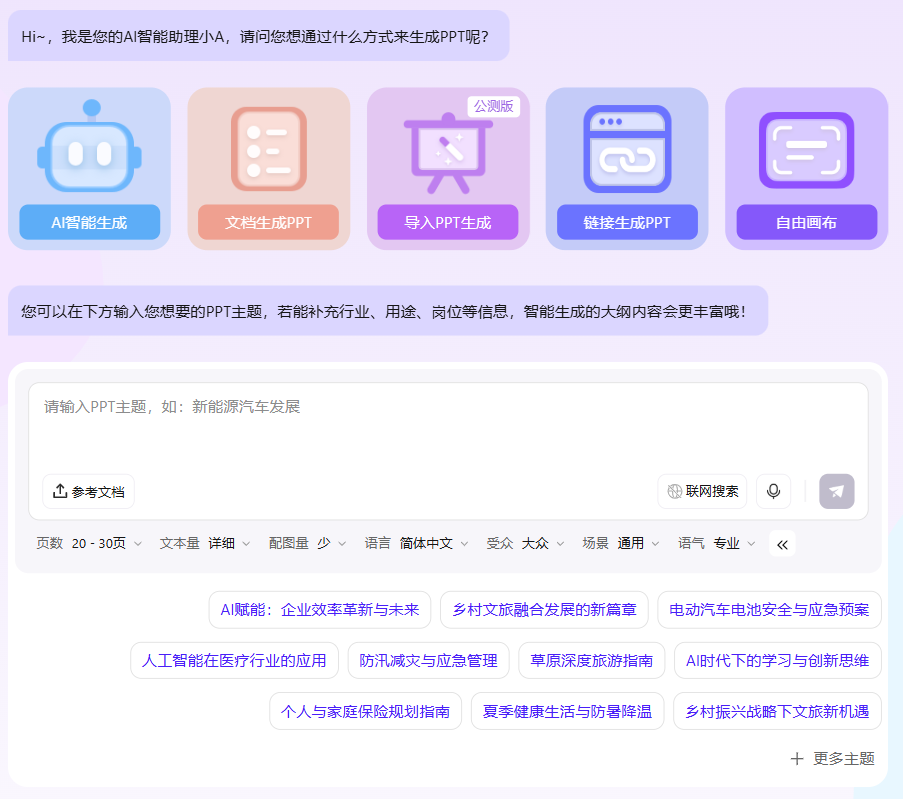This screenshot has width=903, height=799.
Task: Open the 受众 大众 dropdown
Action: [x=525, y=543]
